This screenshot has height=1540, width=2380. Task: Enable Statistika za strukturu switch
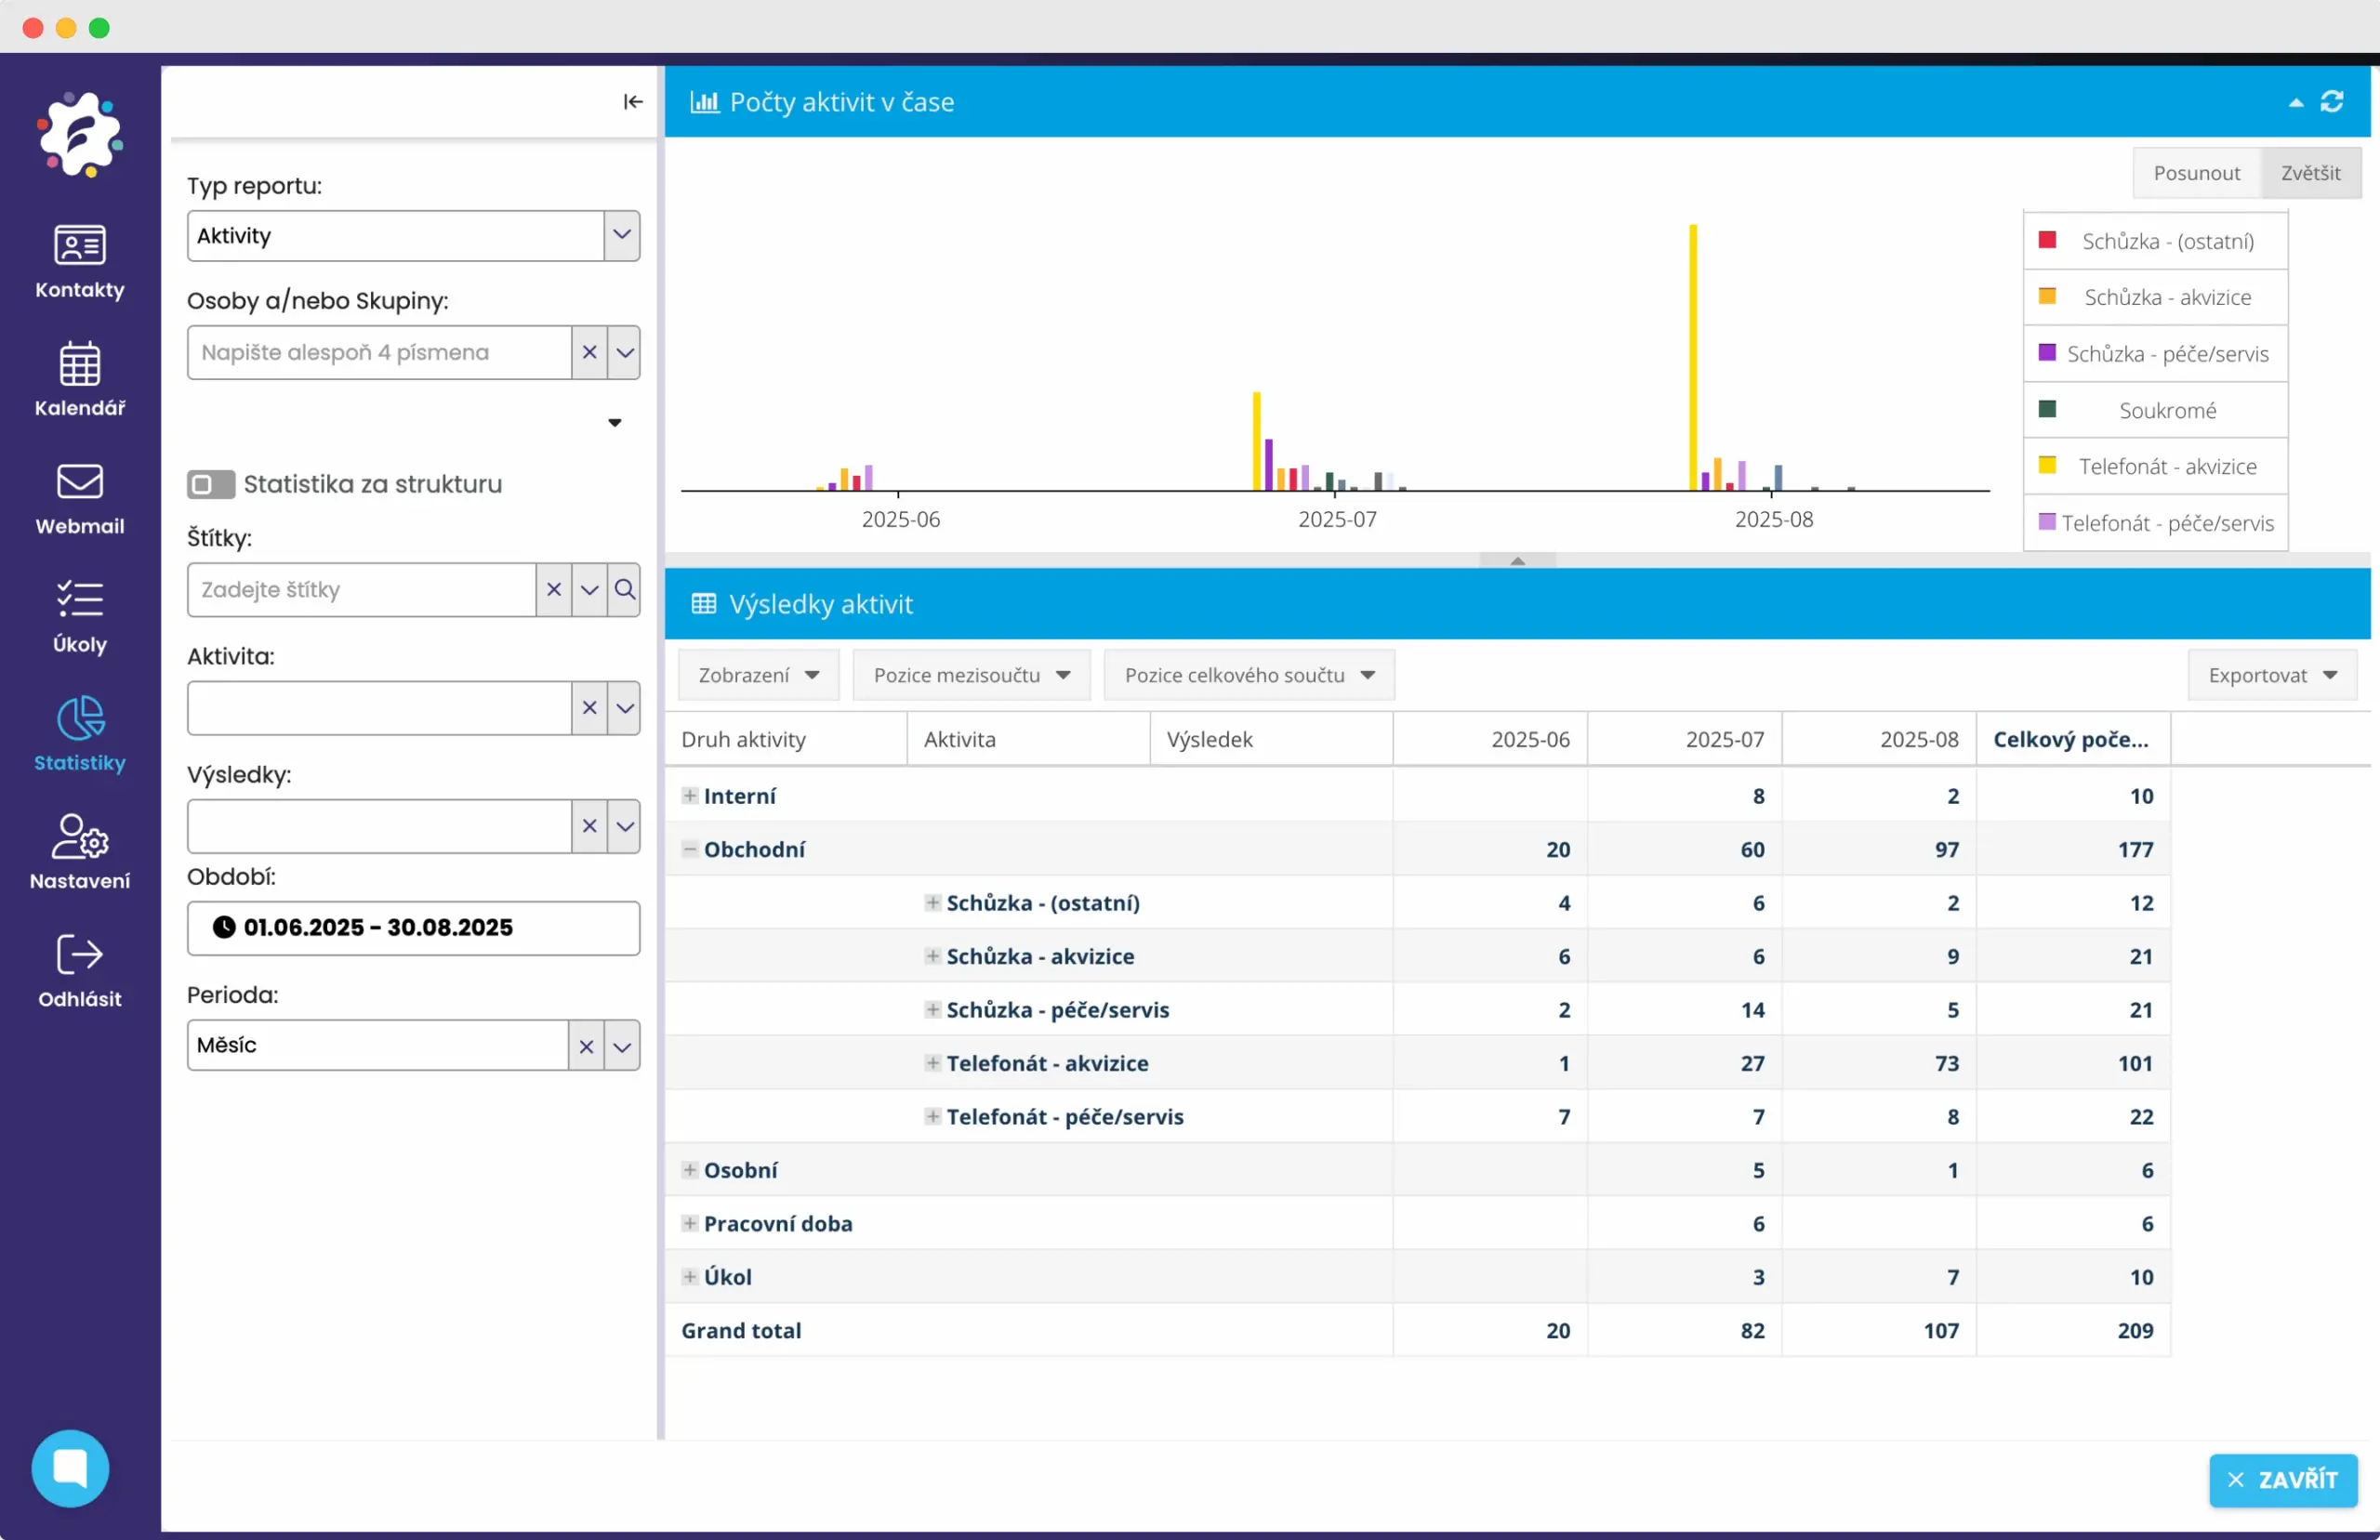point(210,484)
